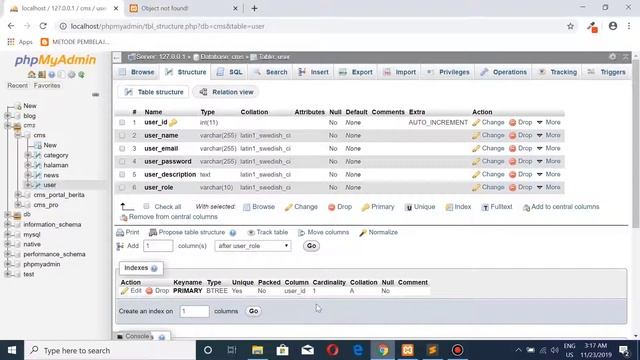Click the page settings gear at top right

[612, 57]
